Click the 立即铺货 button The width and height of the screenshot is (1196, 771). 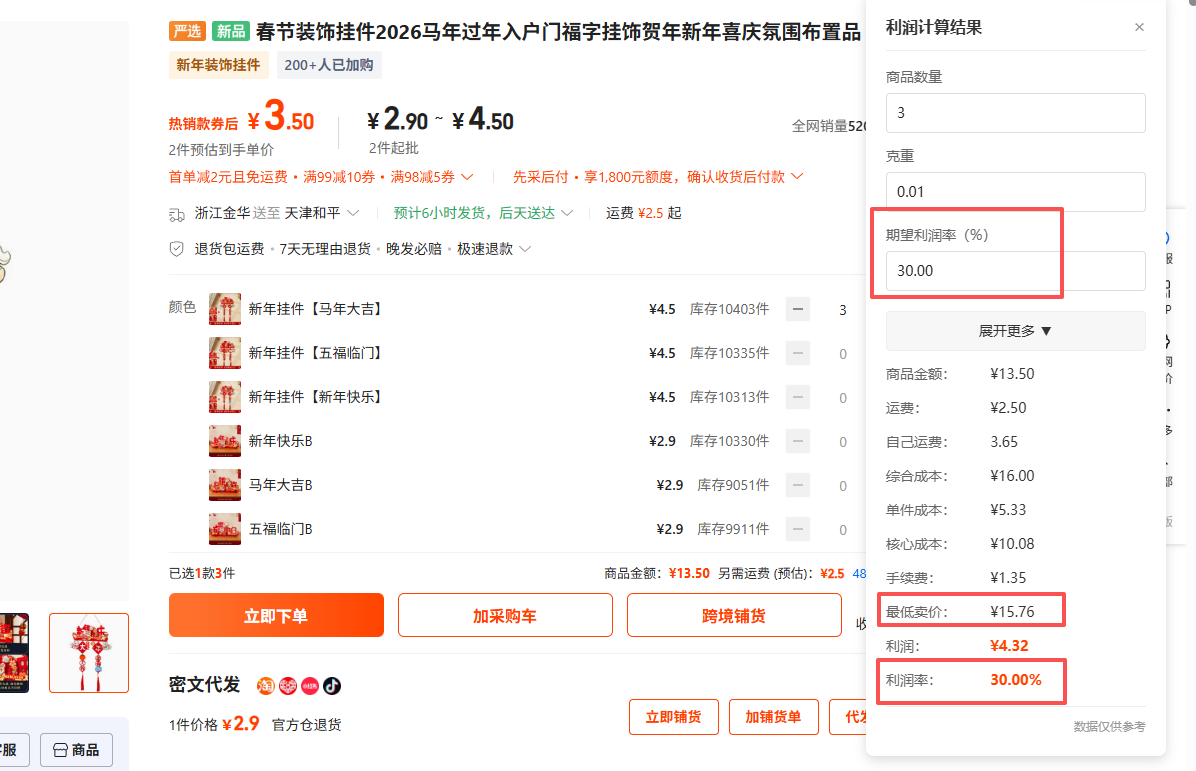pos(673,717)
